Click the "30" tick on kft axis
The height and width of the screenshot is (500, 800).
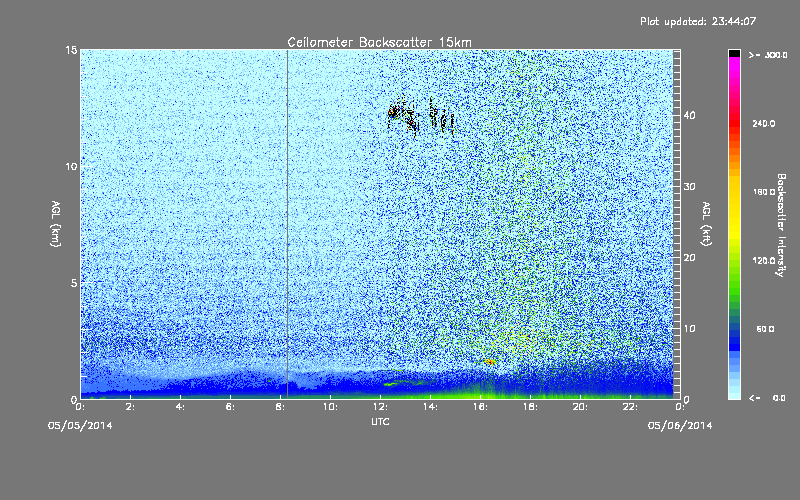click(690, 187)
